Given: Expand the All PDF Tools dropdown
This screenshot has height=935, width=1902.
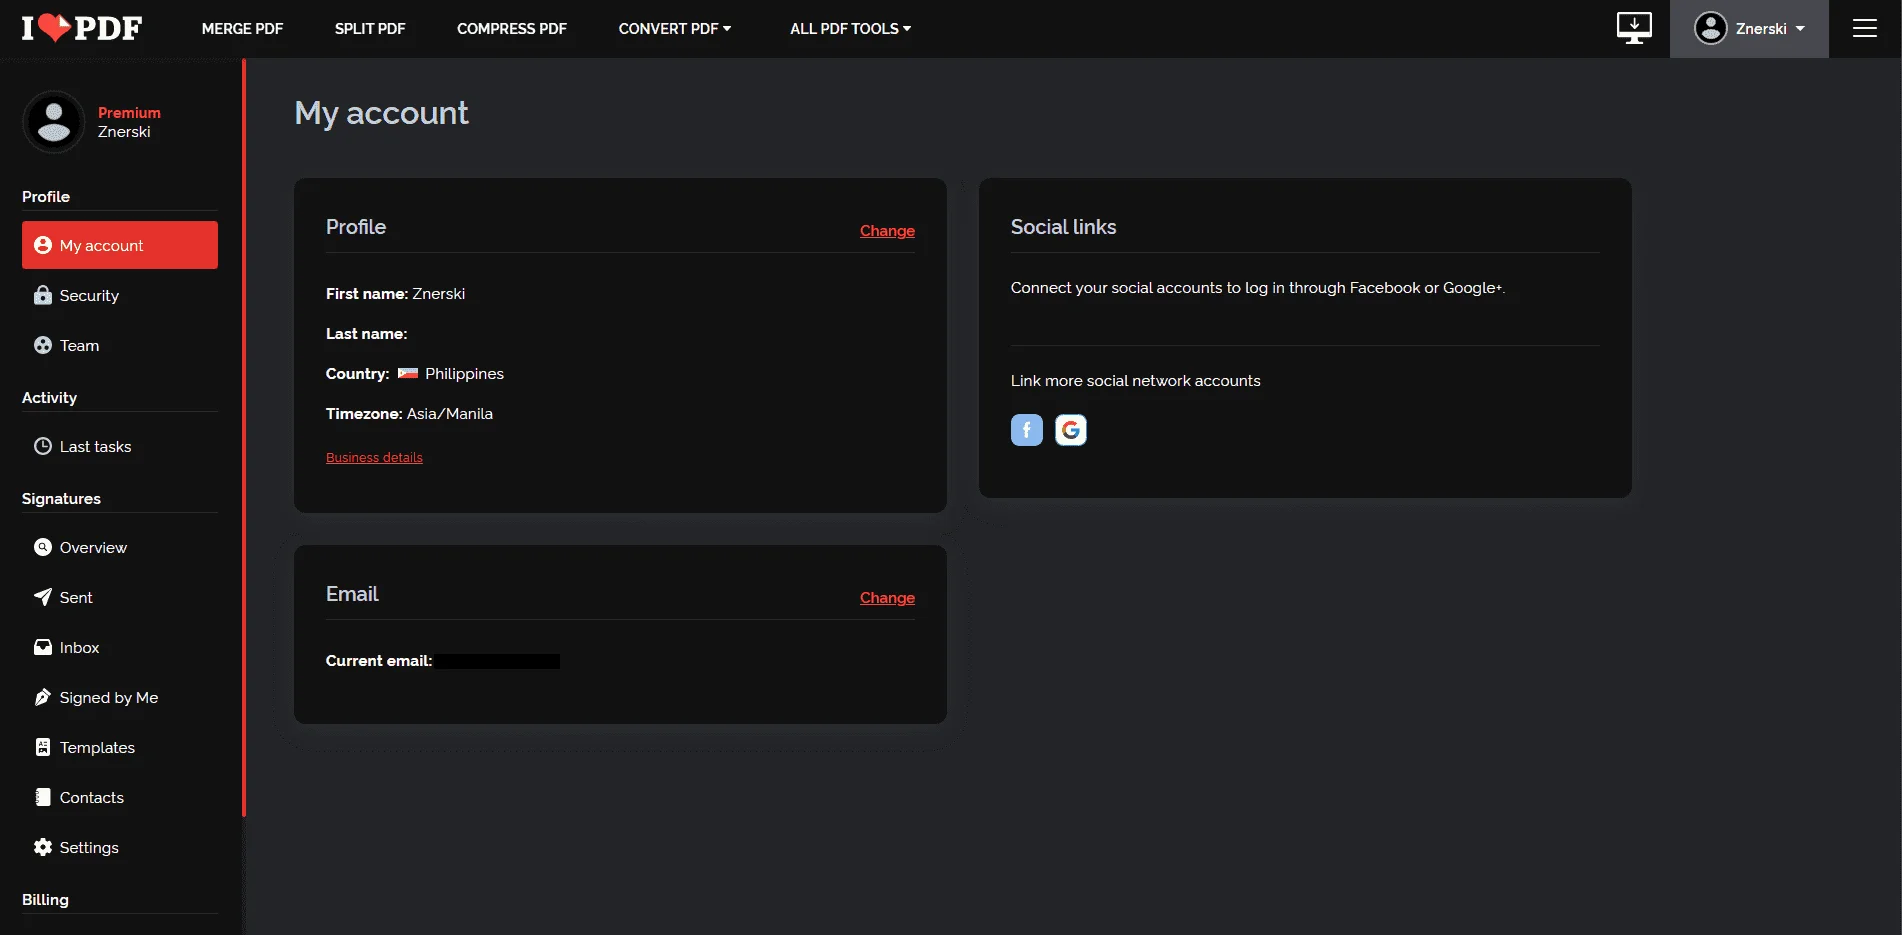Looking at the screenshot, I should tap(851, 29).
